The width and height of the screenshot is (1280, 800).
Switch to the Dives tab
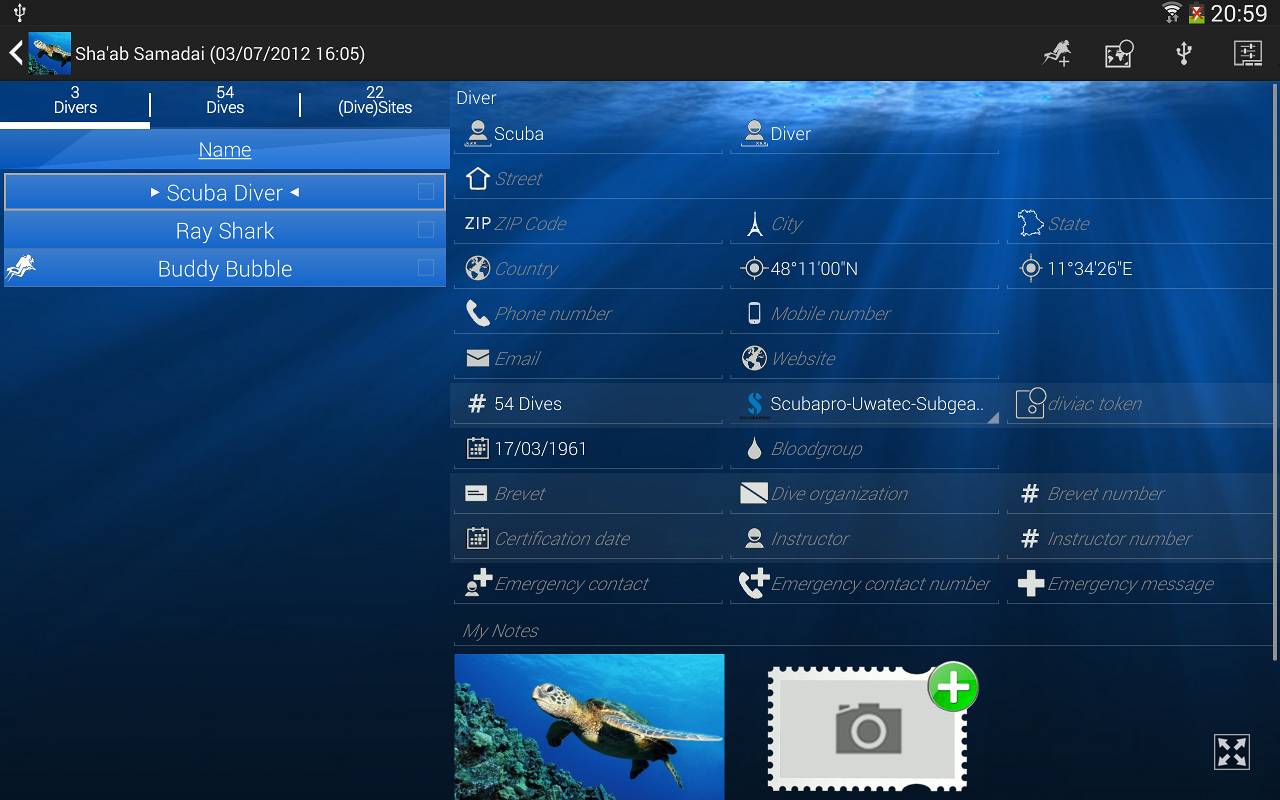point(224,99)
